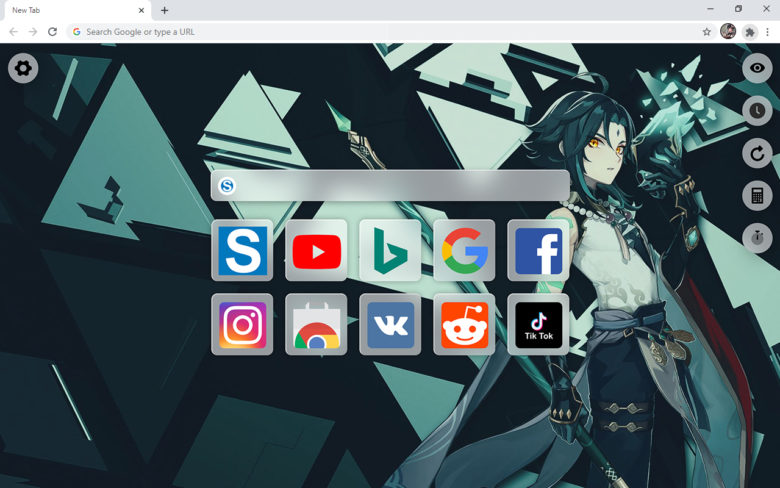Open the VK shortcut tile
780x488 pixels.
390,324
